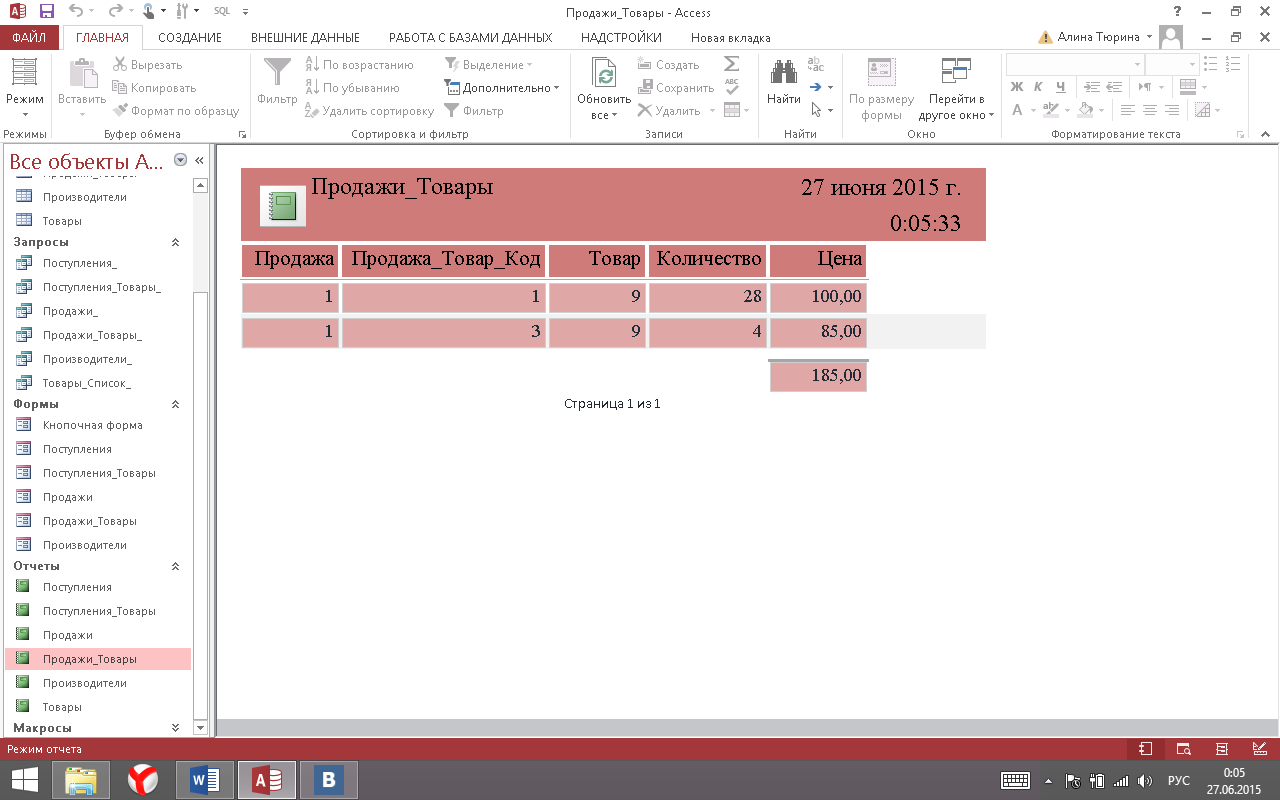Toggle bold Ж formatting
Viewport: 1280px width, 800px height.
pos(1017,87)
